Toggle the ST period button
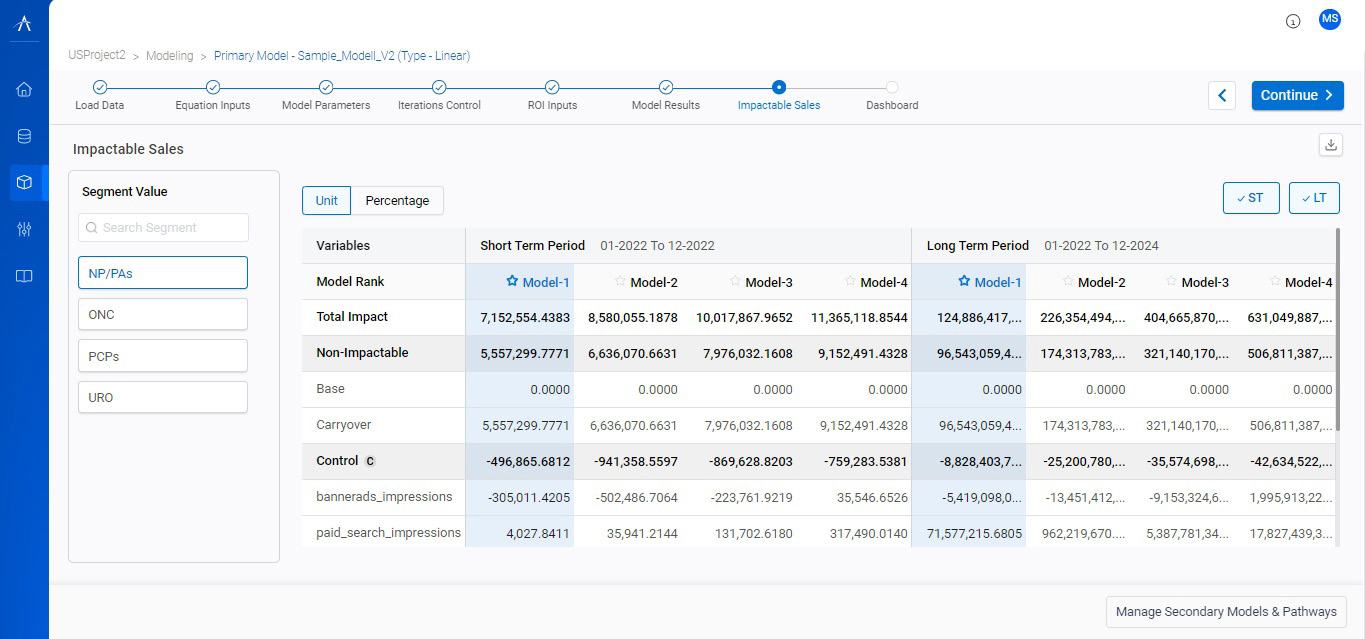This screenshot has height=639, width=1365. [x=1250, y=198]
